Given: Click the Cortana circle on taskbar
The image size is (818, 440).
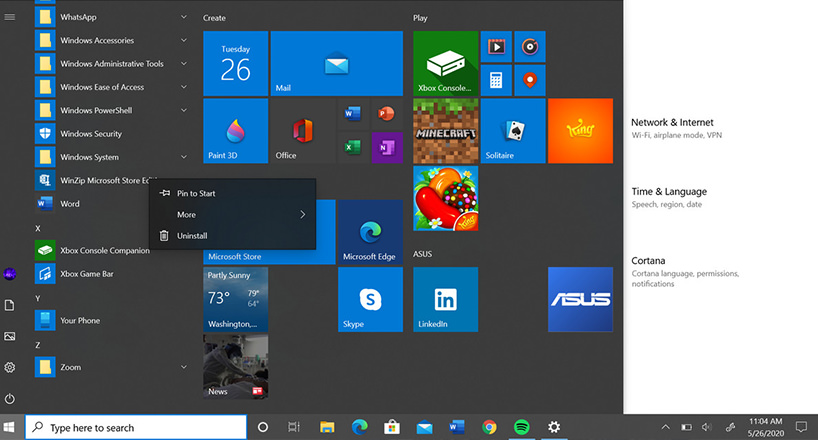Looking at the screenshot, I should click(263, 427).
